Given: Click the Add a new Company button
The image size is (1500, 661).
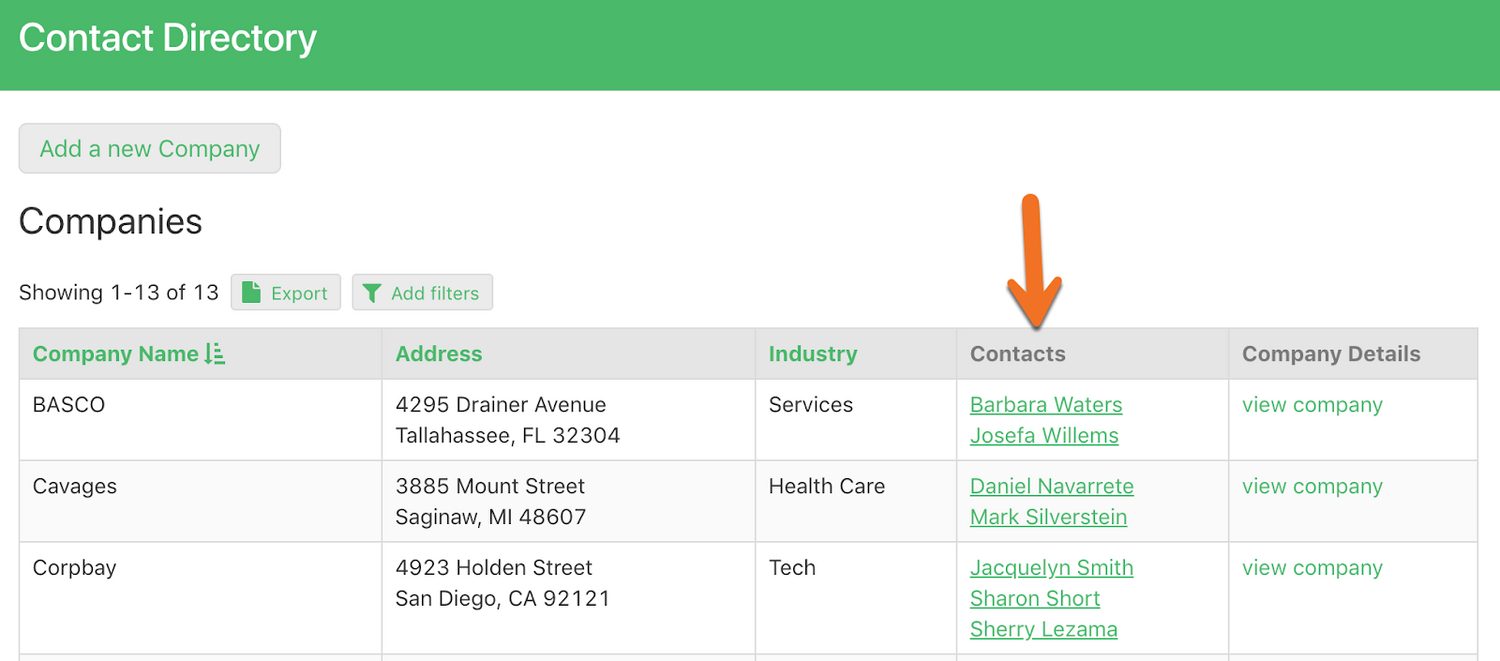Looking at the screenshot, I should tap(150, 149).
